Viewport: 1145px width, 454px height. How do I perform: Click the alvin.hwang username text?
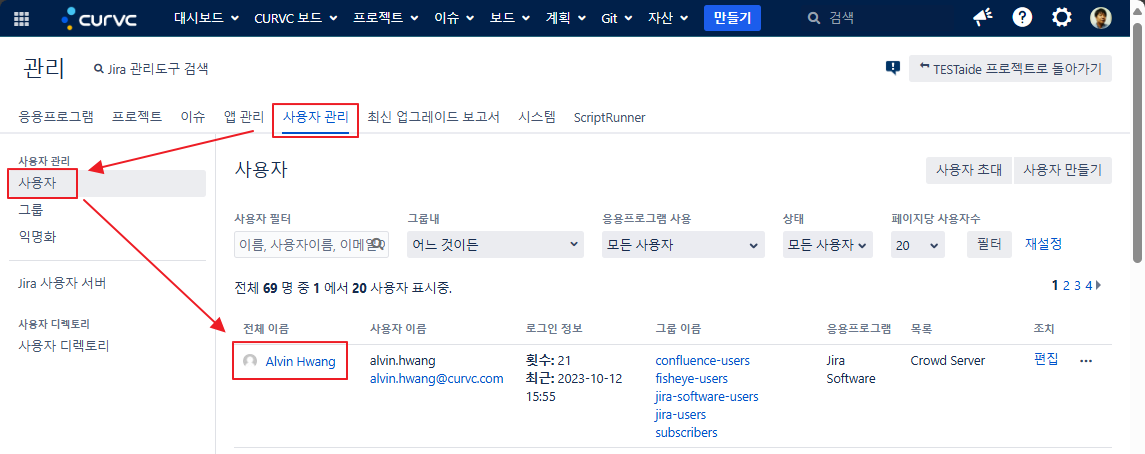[403, 361]
